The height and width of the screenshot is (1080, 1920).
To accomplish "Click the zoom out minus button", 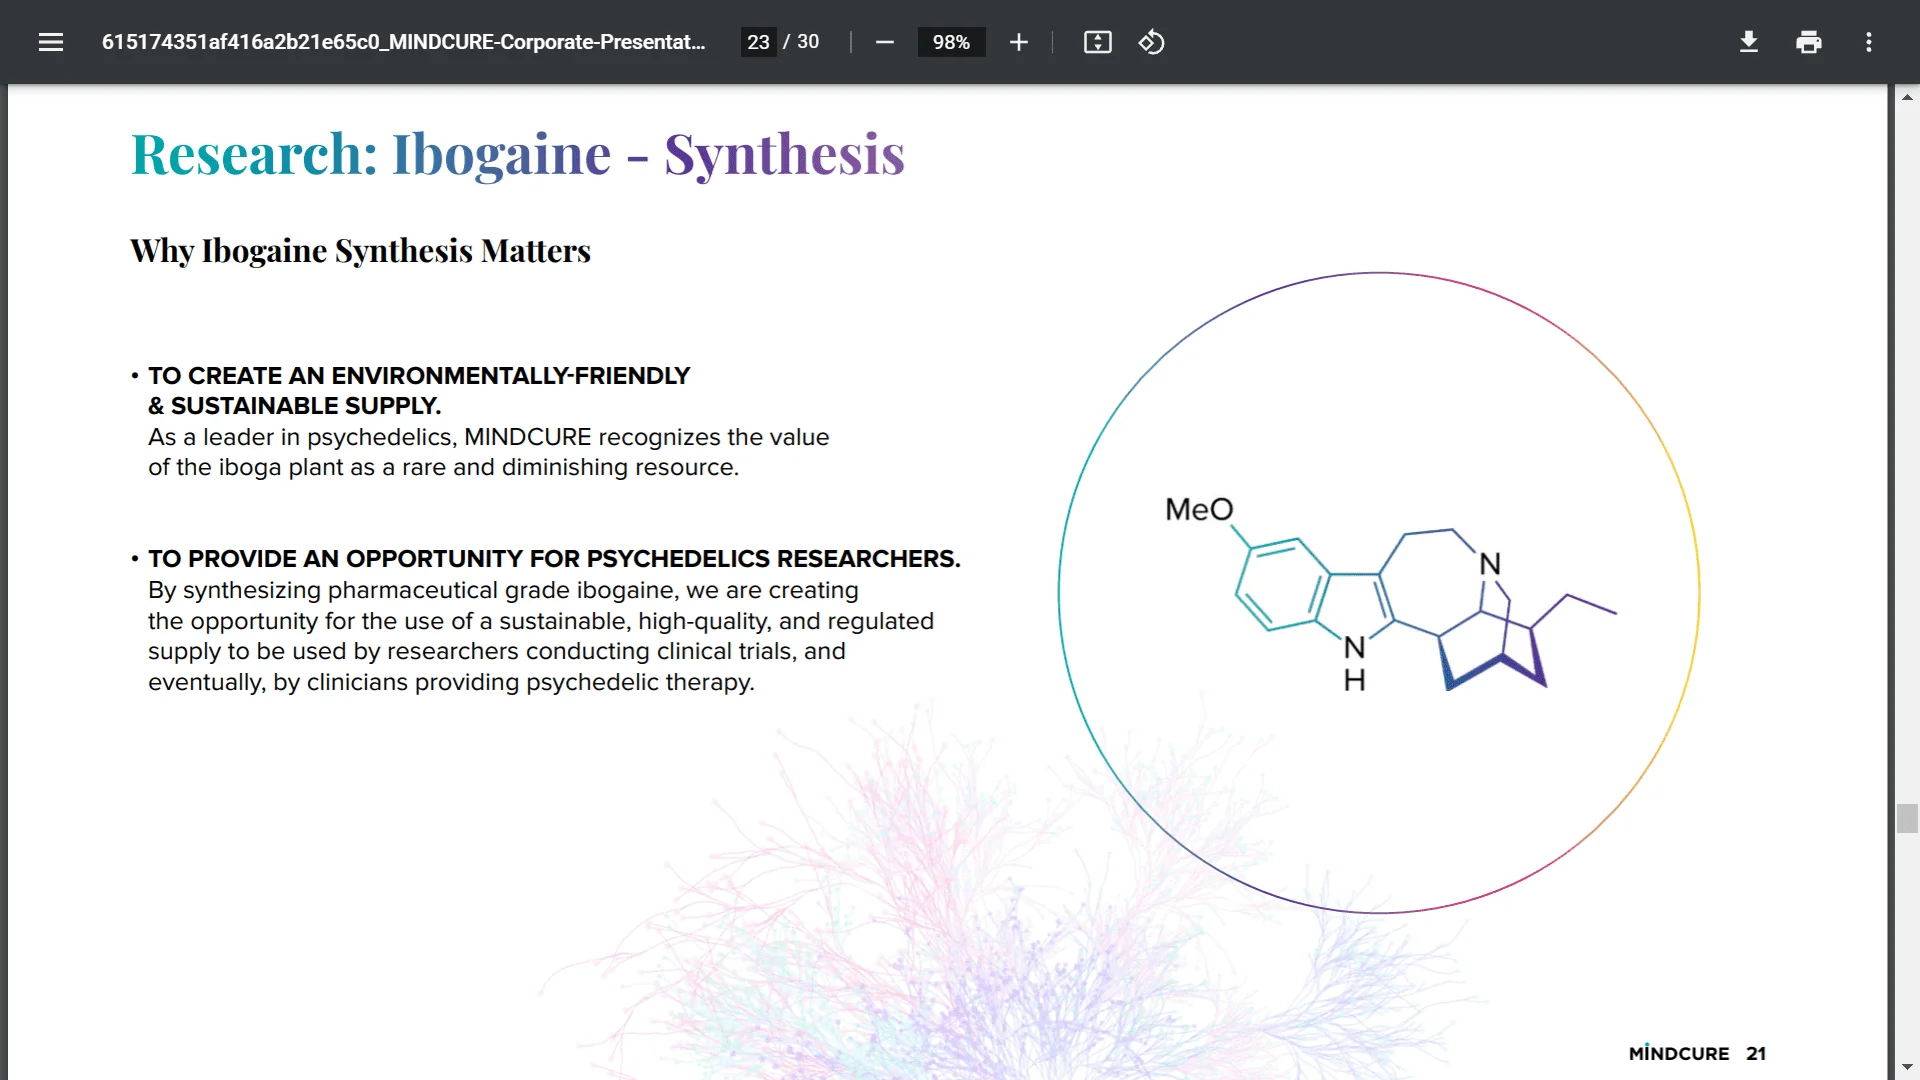I will click(884, 42).
